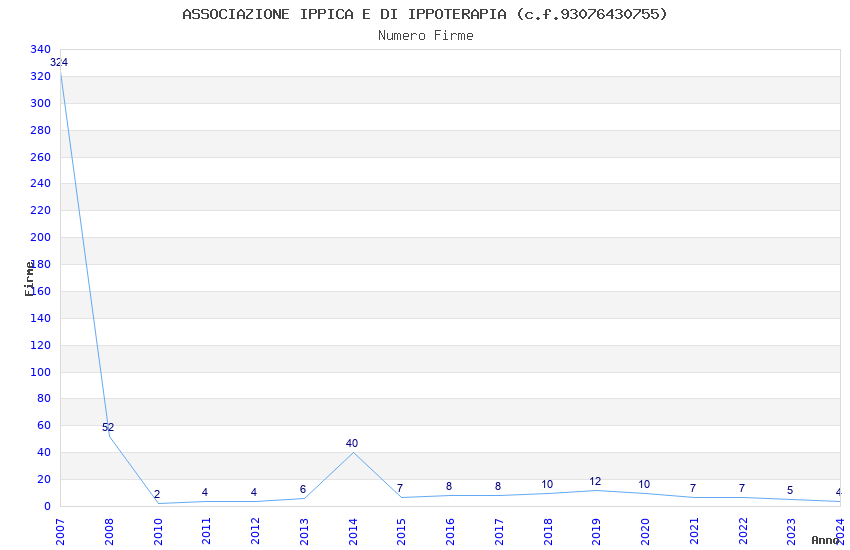Click the 2008 year label on x-axis
Viewport: 850px width, 550px height.
pyautogui.click(x=109, y=531)
